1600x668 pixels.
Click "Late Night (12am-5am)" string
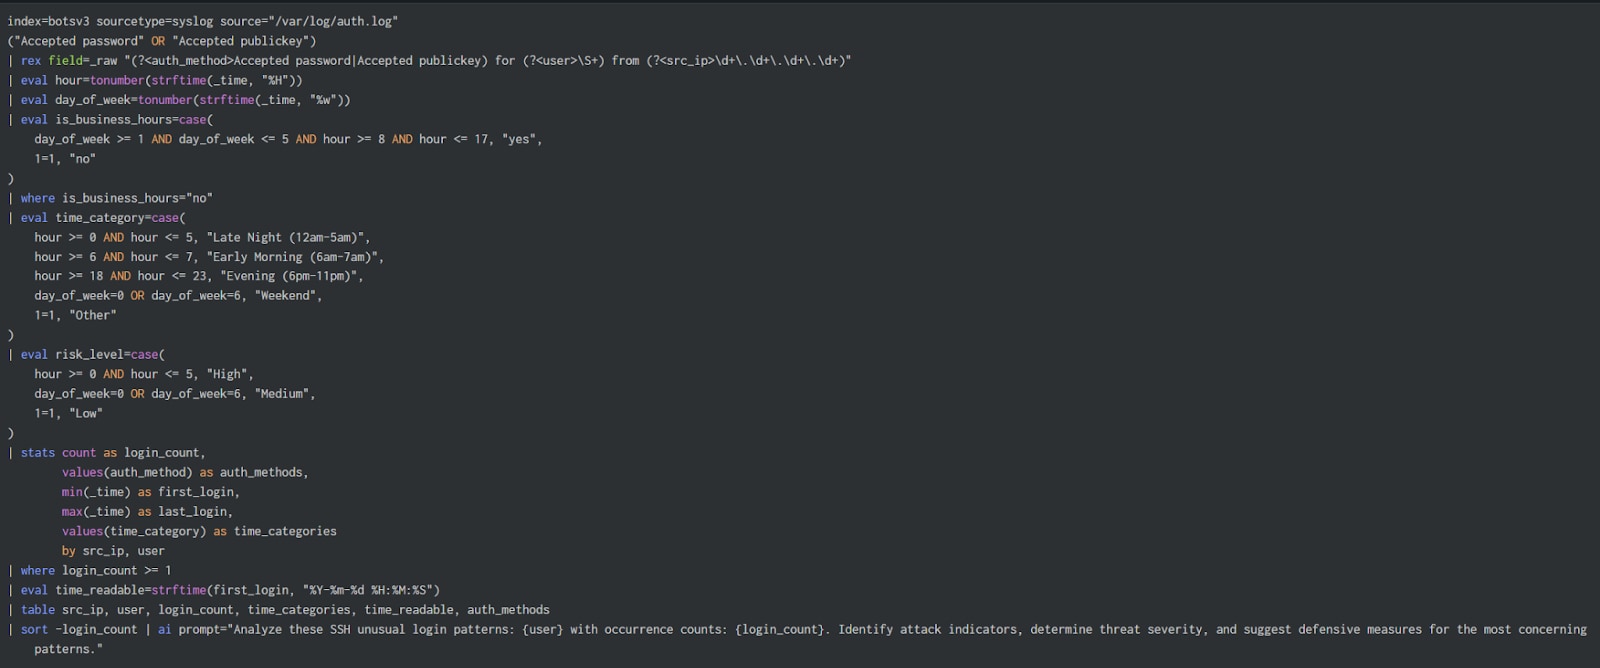pos(288,237)
